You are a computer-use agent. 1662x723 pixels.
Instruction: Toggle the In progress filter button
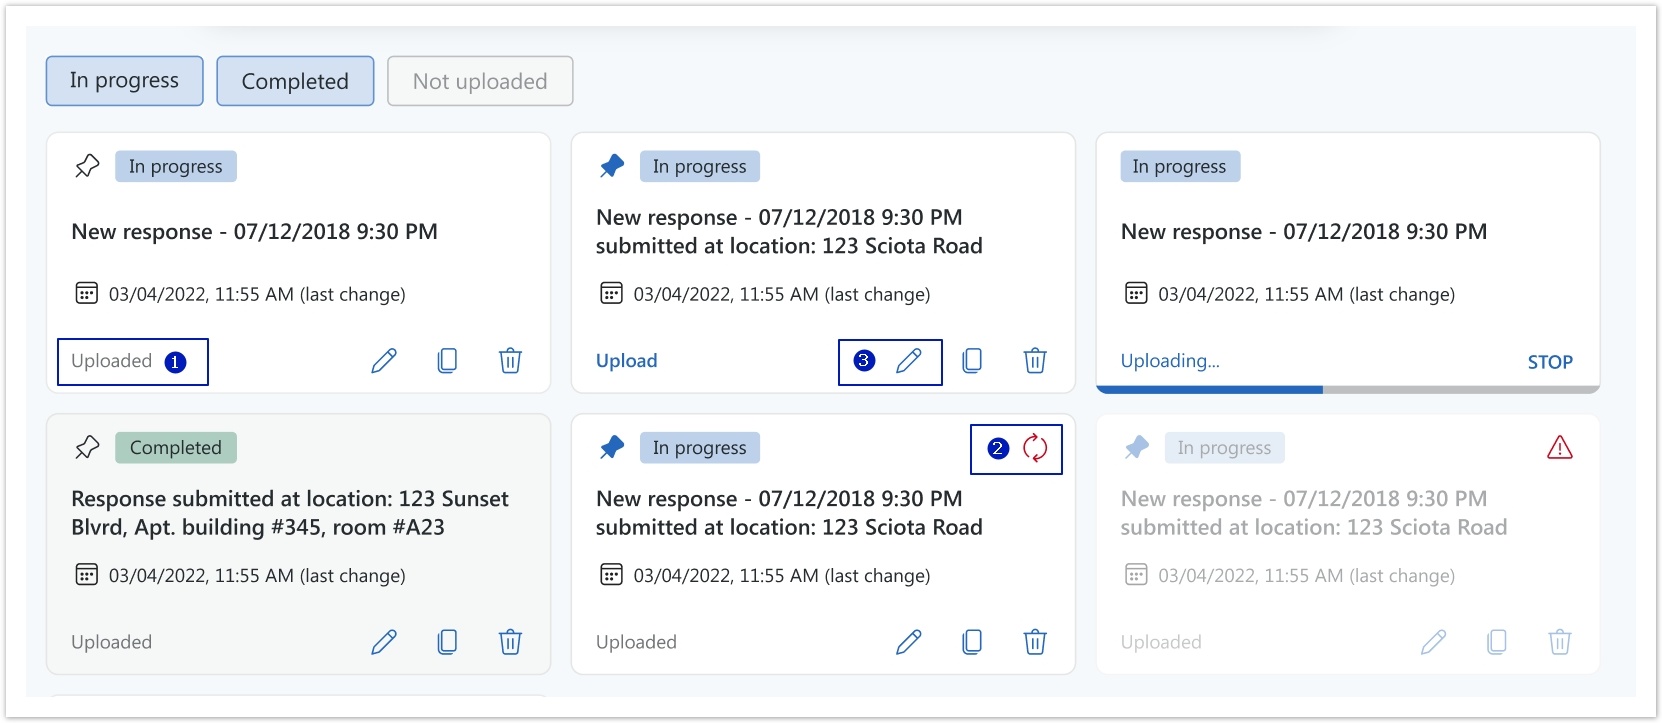(x=124, y=81)
